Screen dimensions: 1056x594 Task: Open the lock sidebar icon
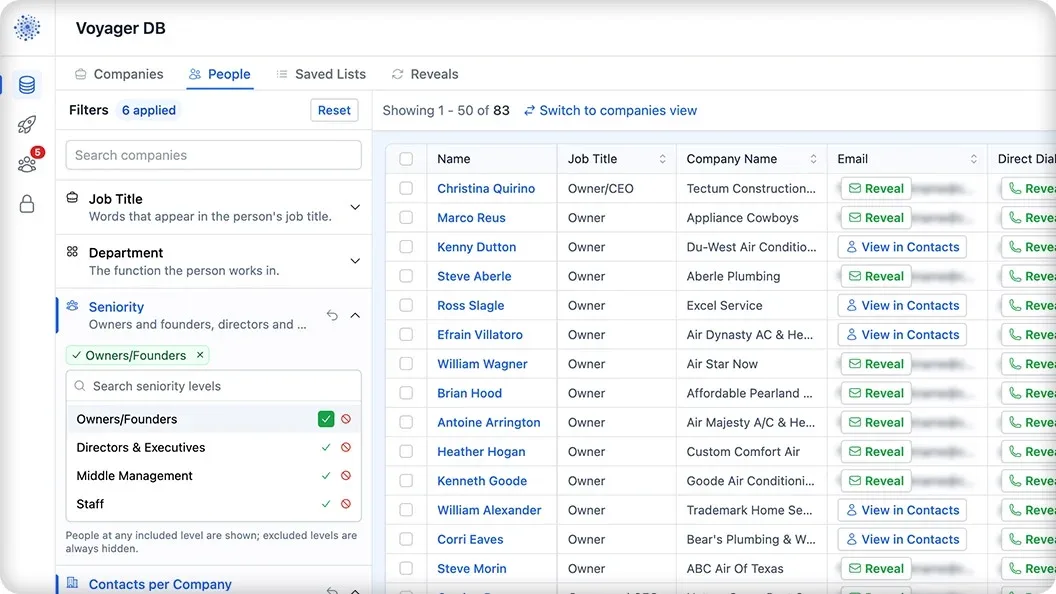(27, 203)
